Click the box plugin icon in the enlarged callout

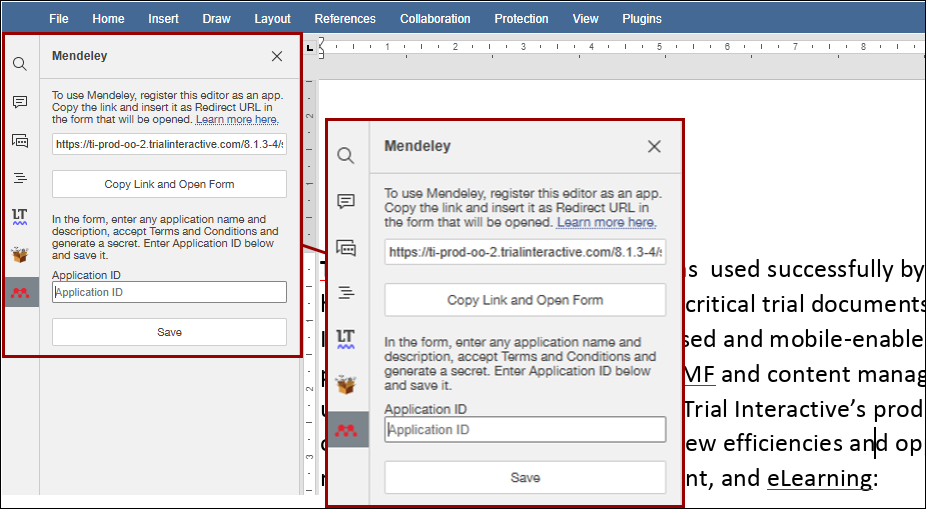coord(346,384)
